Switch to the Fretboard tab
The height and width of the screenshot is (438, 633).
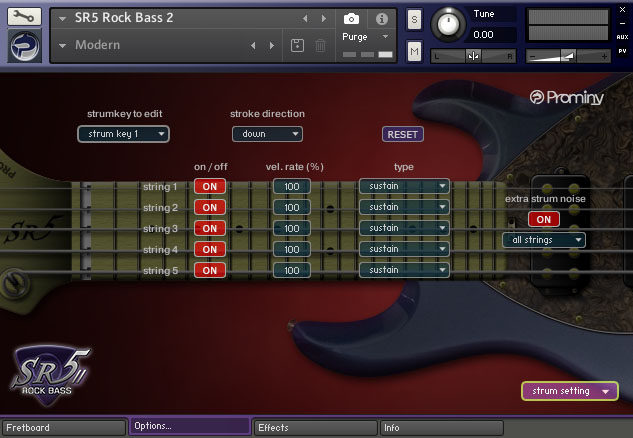pyautogui.click(x=63, y=427)
